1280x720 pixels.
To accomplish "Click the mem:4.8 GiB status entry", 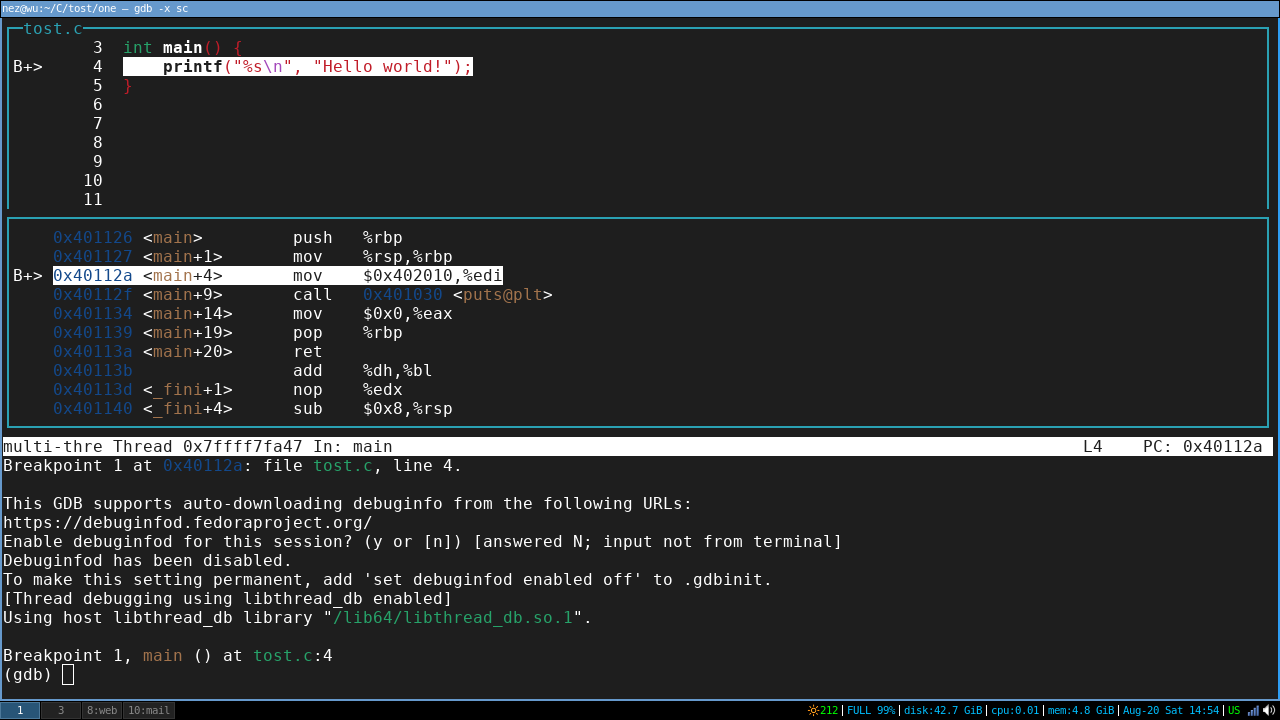I will coord(1081,710).
